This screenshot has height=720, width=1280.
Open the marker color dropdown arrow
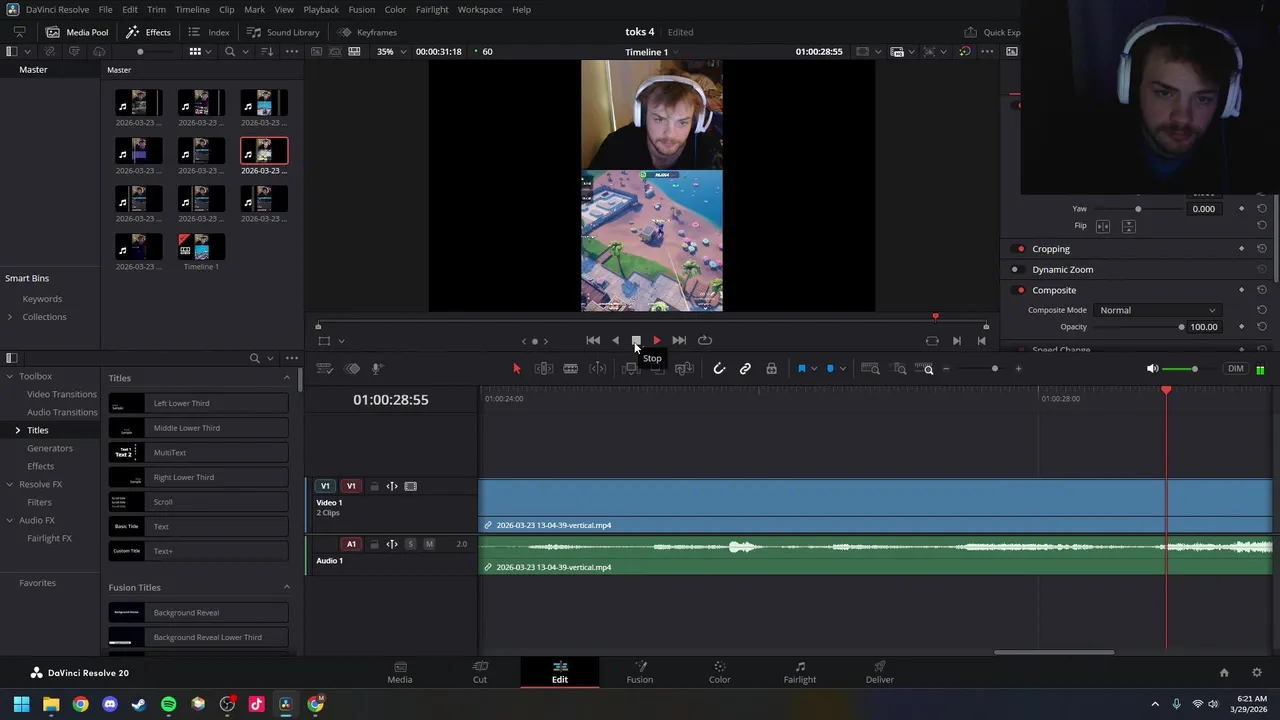coord(842,369)
